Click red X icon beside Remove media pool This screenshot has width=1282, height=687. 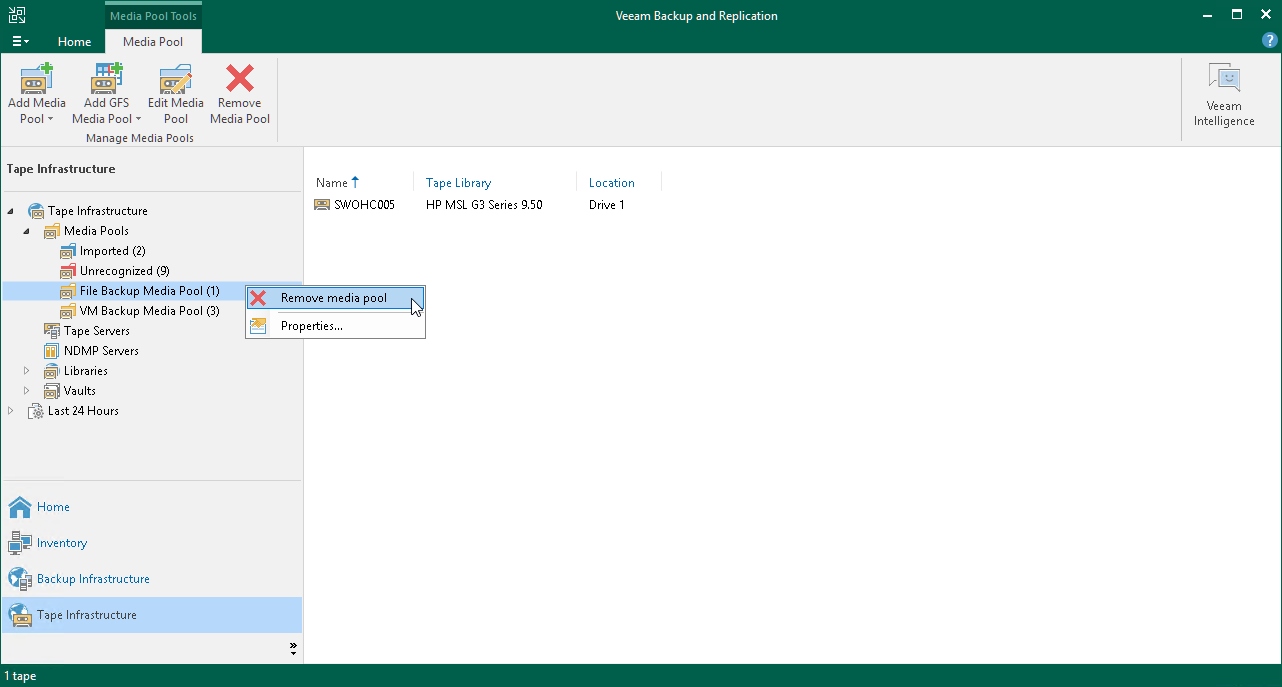pos(258,298)
